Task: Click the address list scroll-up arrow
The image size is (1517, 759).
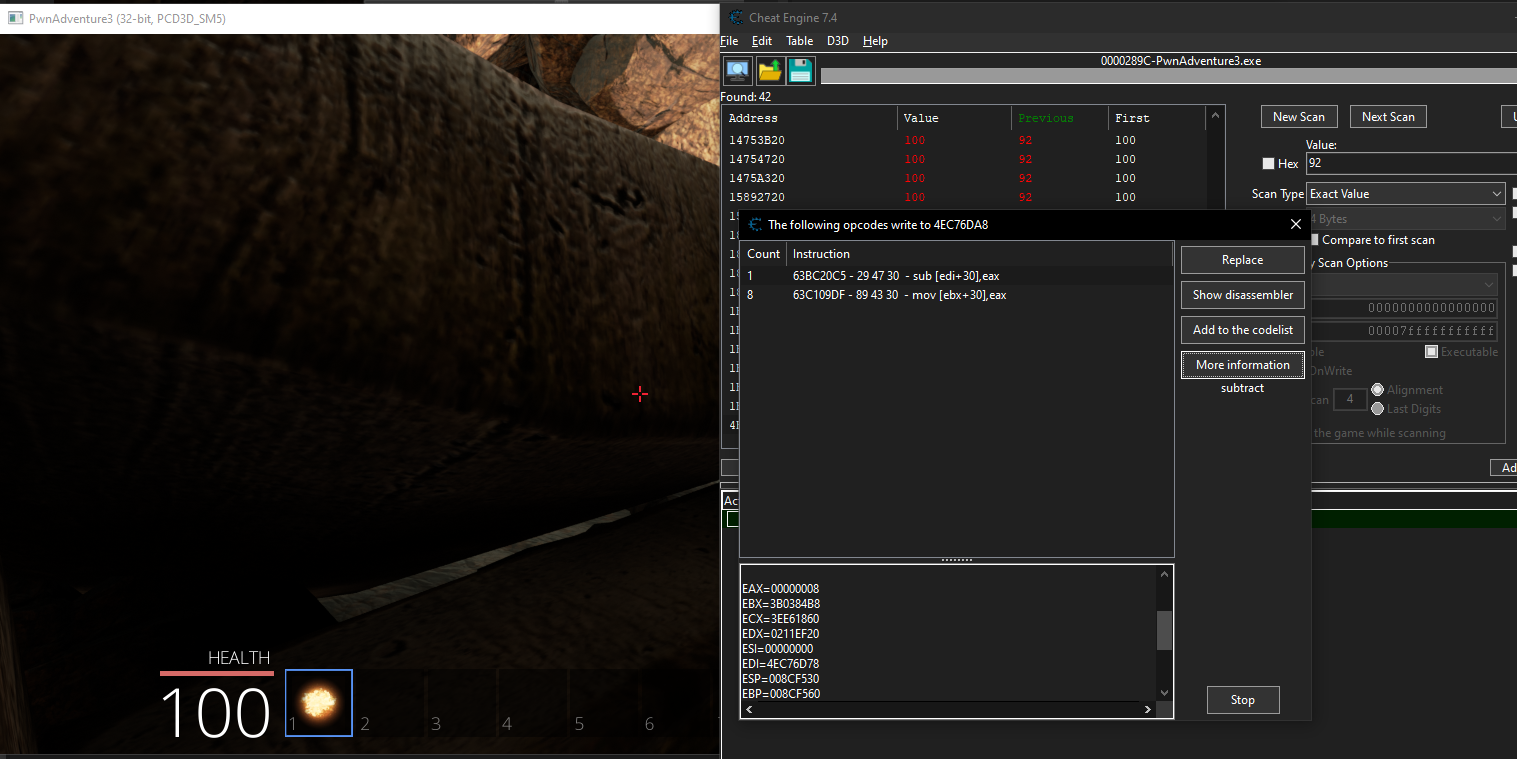Action: pos(1217,116)
